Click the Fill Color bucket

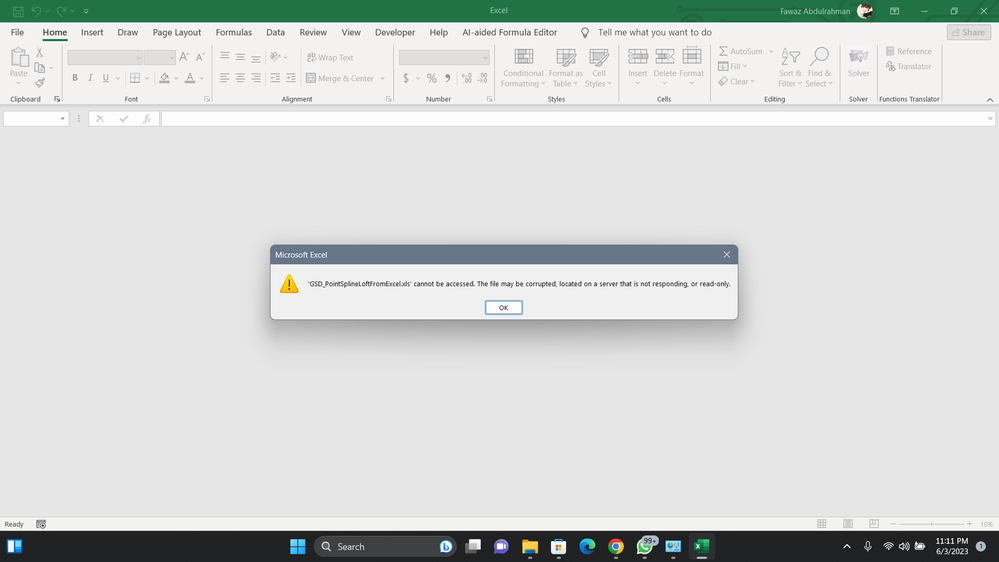(x=164, y=78)
